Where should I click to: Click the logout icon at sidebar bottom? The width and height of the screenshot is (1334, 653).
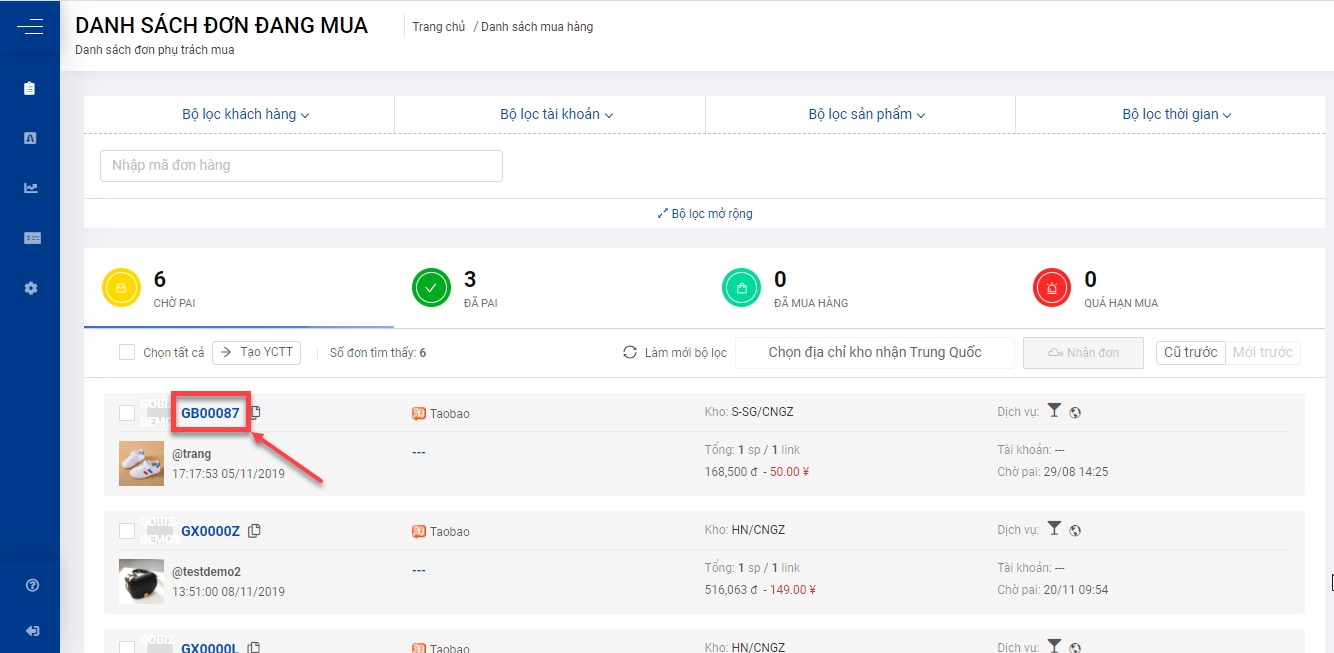[x=32, y=631]
